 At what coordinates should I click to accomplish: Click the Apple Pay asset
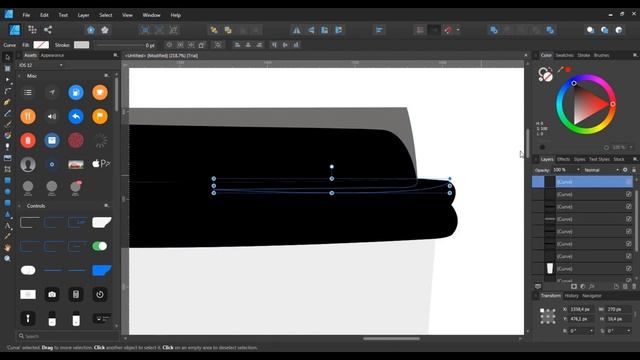tap(100, 164)
